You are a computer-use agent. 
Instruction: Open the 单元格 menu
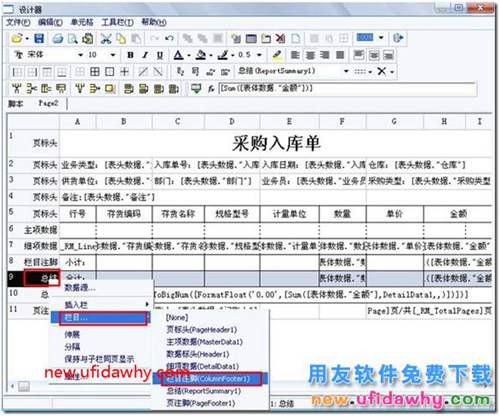[82, 22]
